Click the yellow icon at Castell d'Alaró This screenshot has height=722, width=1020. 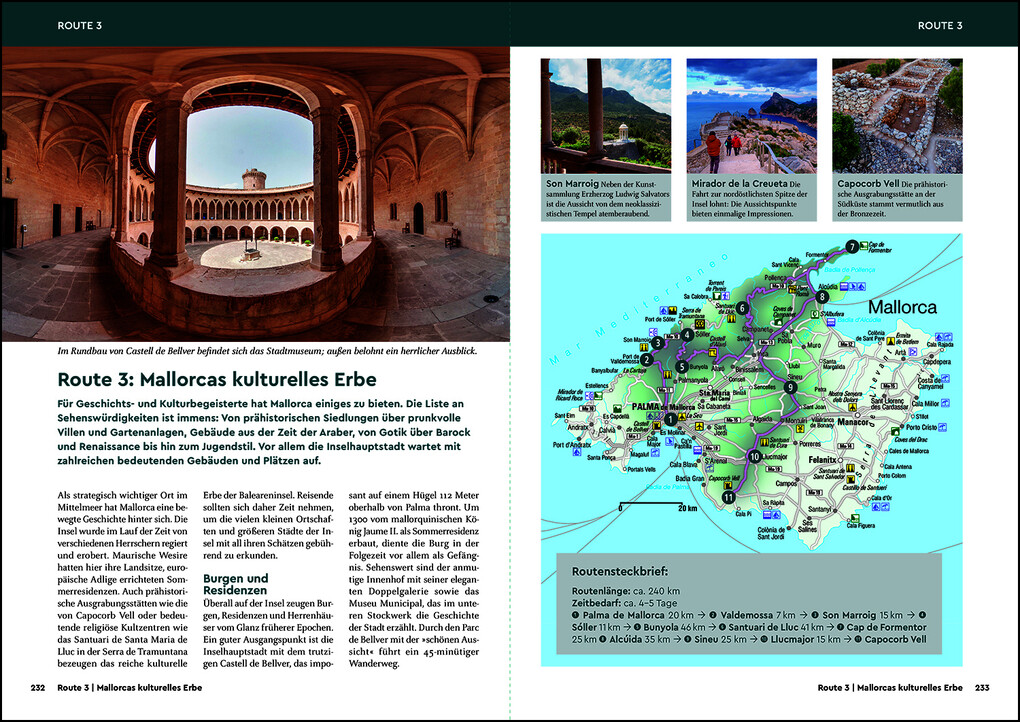click(712, 353)
